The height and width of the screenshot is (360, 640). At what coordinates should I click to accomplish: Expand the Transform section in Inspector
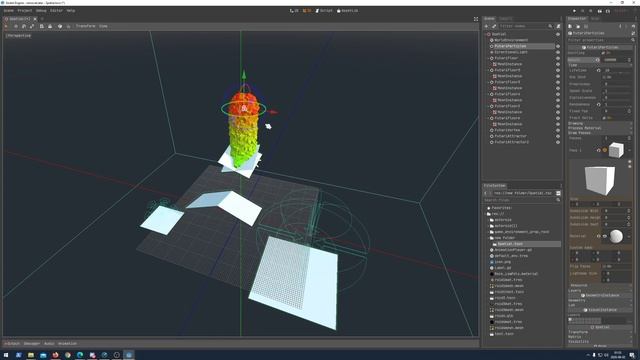pyautogui.click(x=600, y=332)
